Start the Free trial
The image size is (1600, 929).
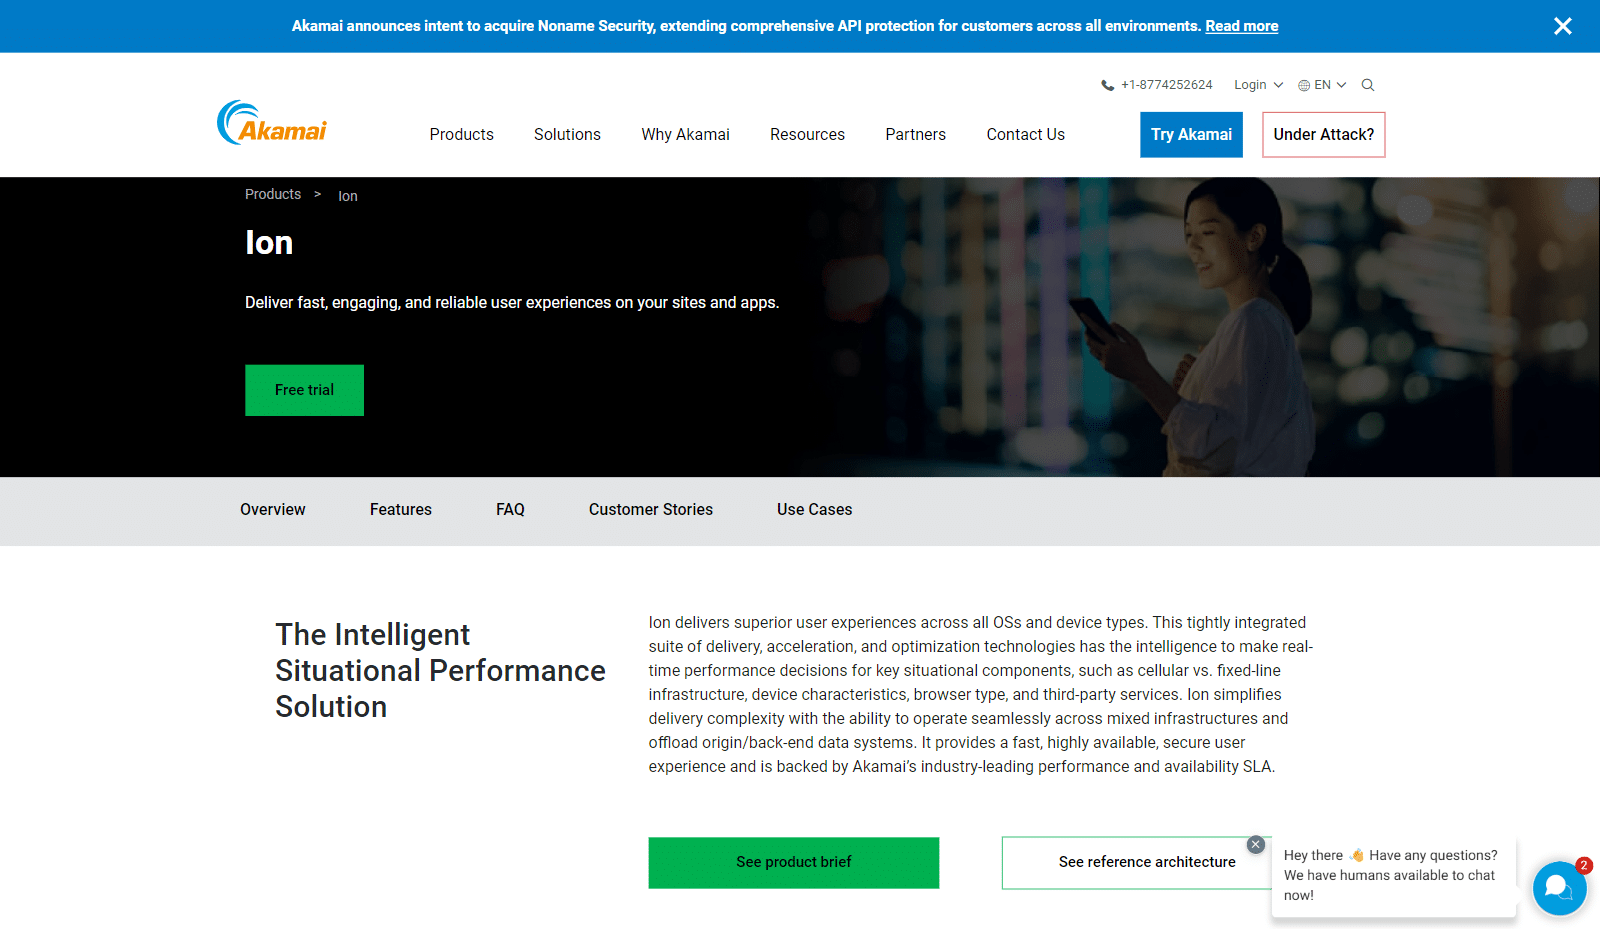[x=304, y=390]
